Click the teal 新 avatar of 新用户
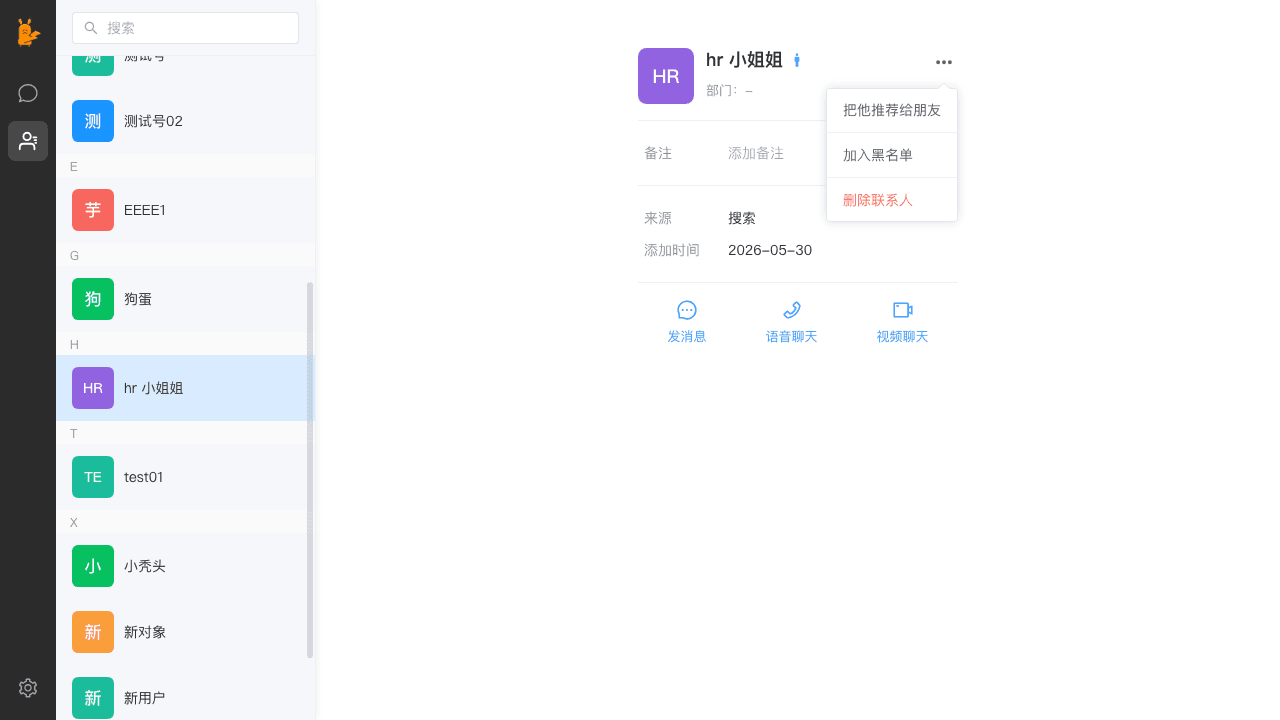The height and width of the screenshot is (720, 1280). 93,698
